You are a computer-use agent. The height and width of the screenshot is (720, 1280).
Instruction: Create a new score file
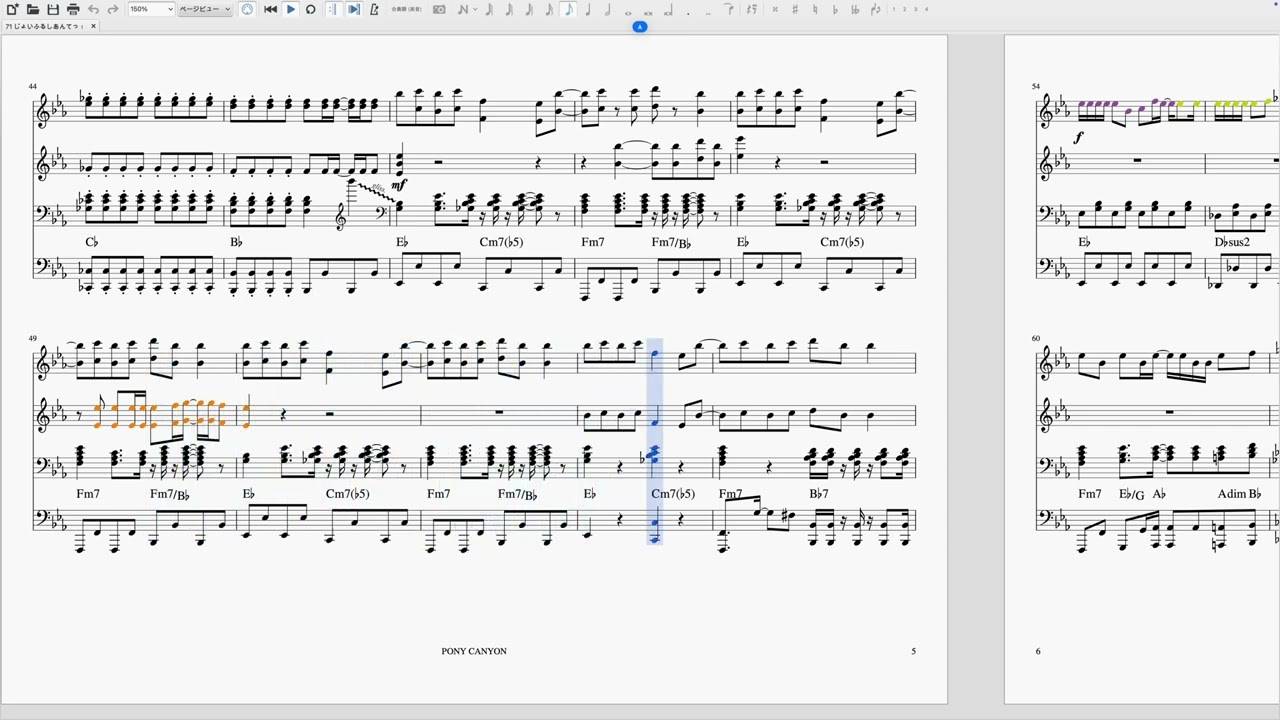[x=12, y=9]
